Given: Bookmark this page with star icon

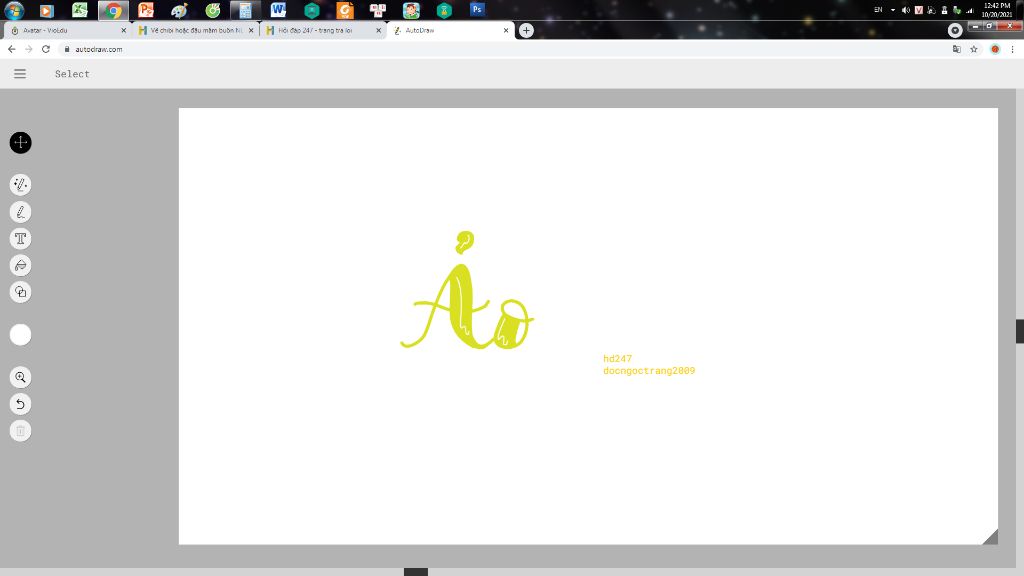Looking at the screenshot, I should pyautogui.click(x=974, y=49).
